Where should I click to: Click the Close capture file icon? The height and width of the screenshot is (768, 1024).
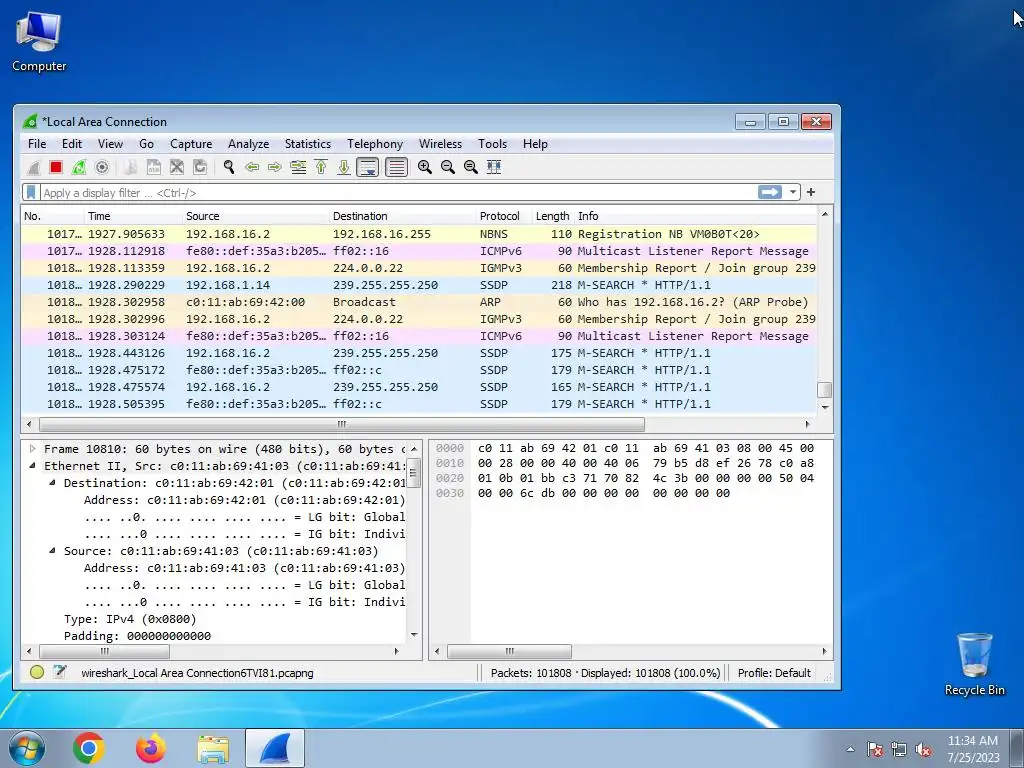[177, 168]
